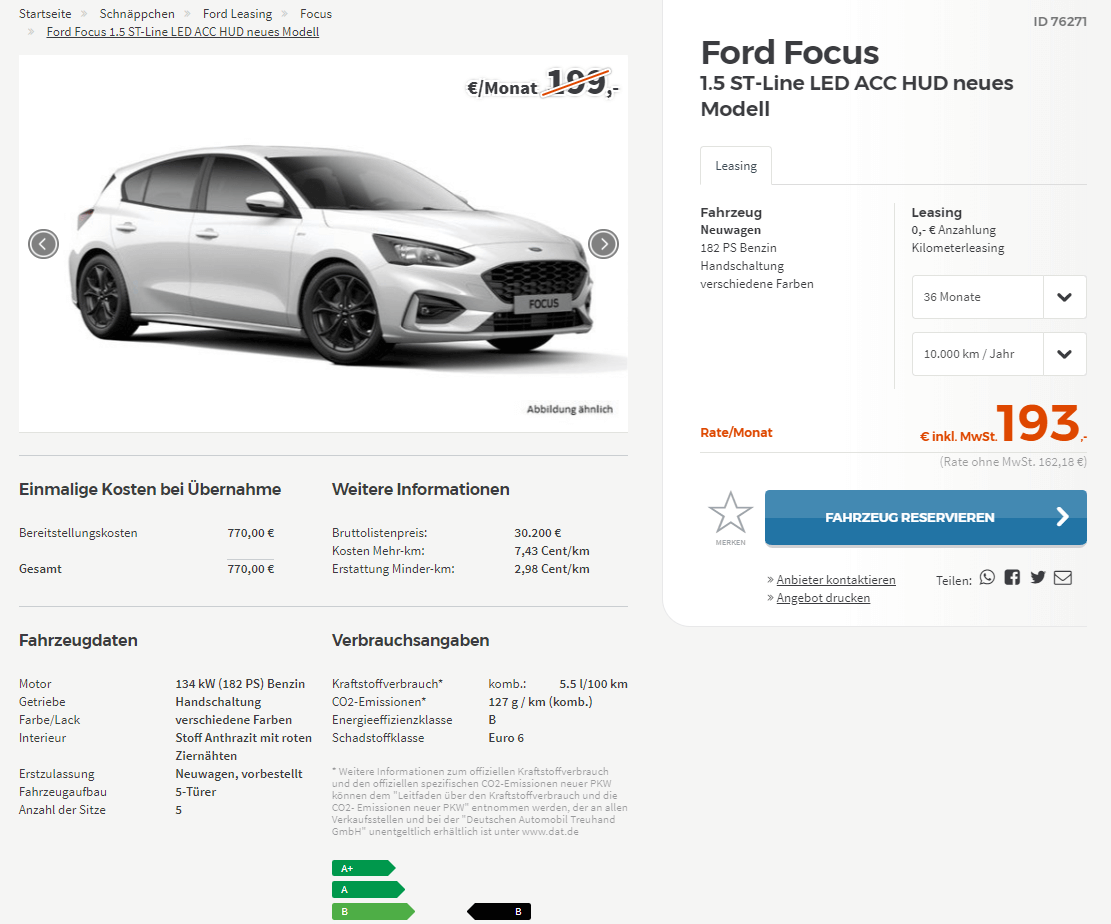
Task: Click the 5.5 l/100 km consumption value
Action: coord(594,684)
